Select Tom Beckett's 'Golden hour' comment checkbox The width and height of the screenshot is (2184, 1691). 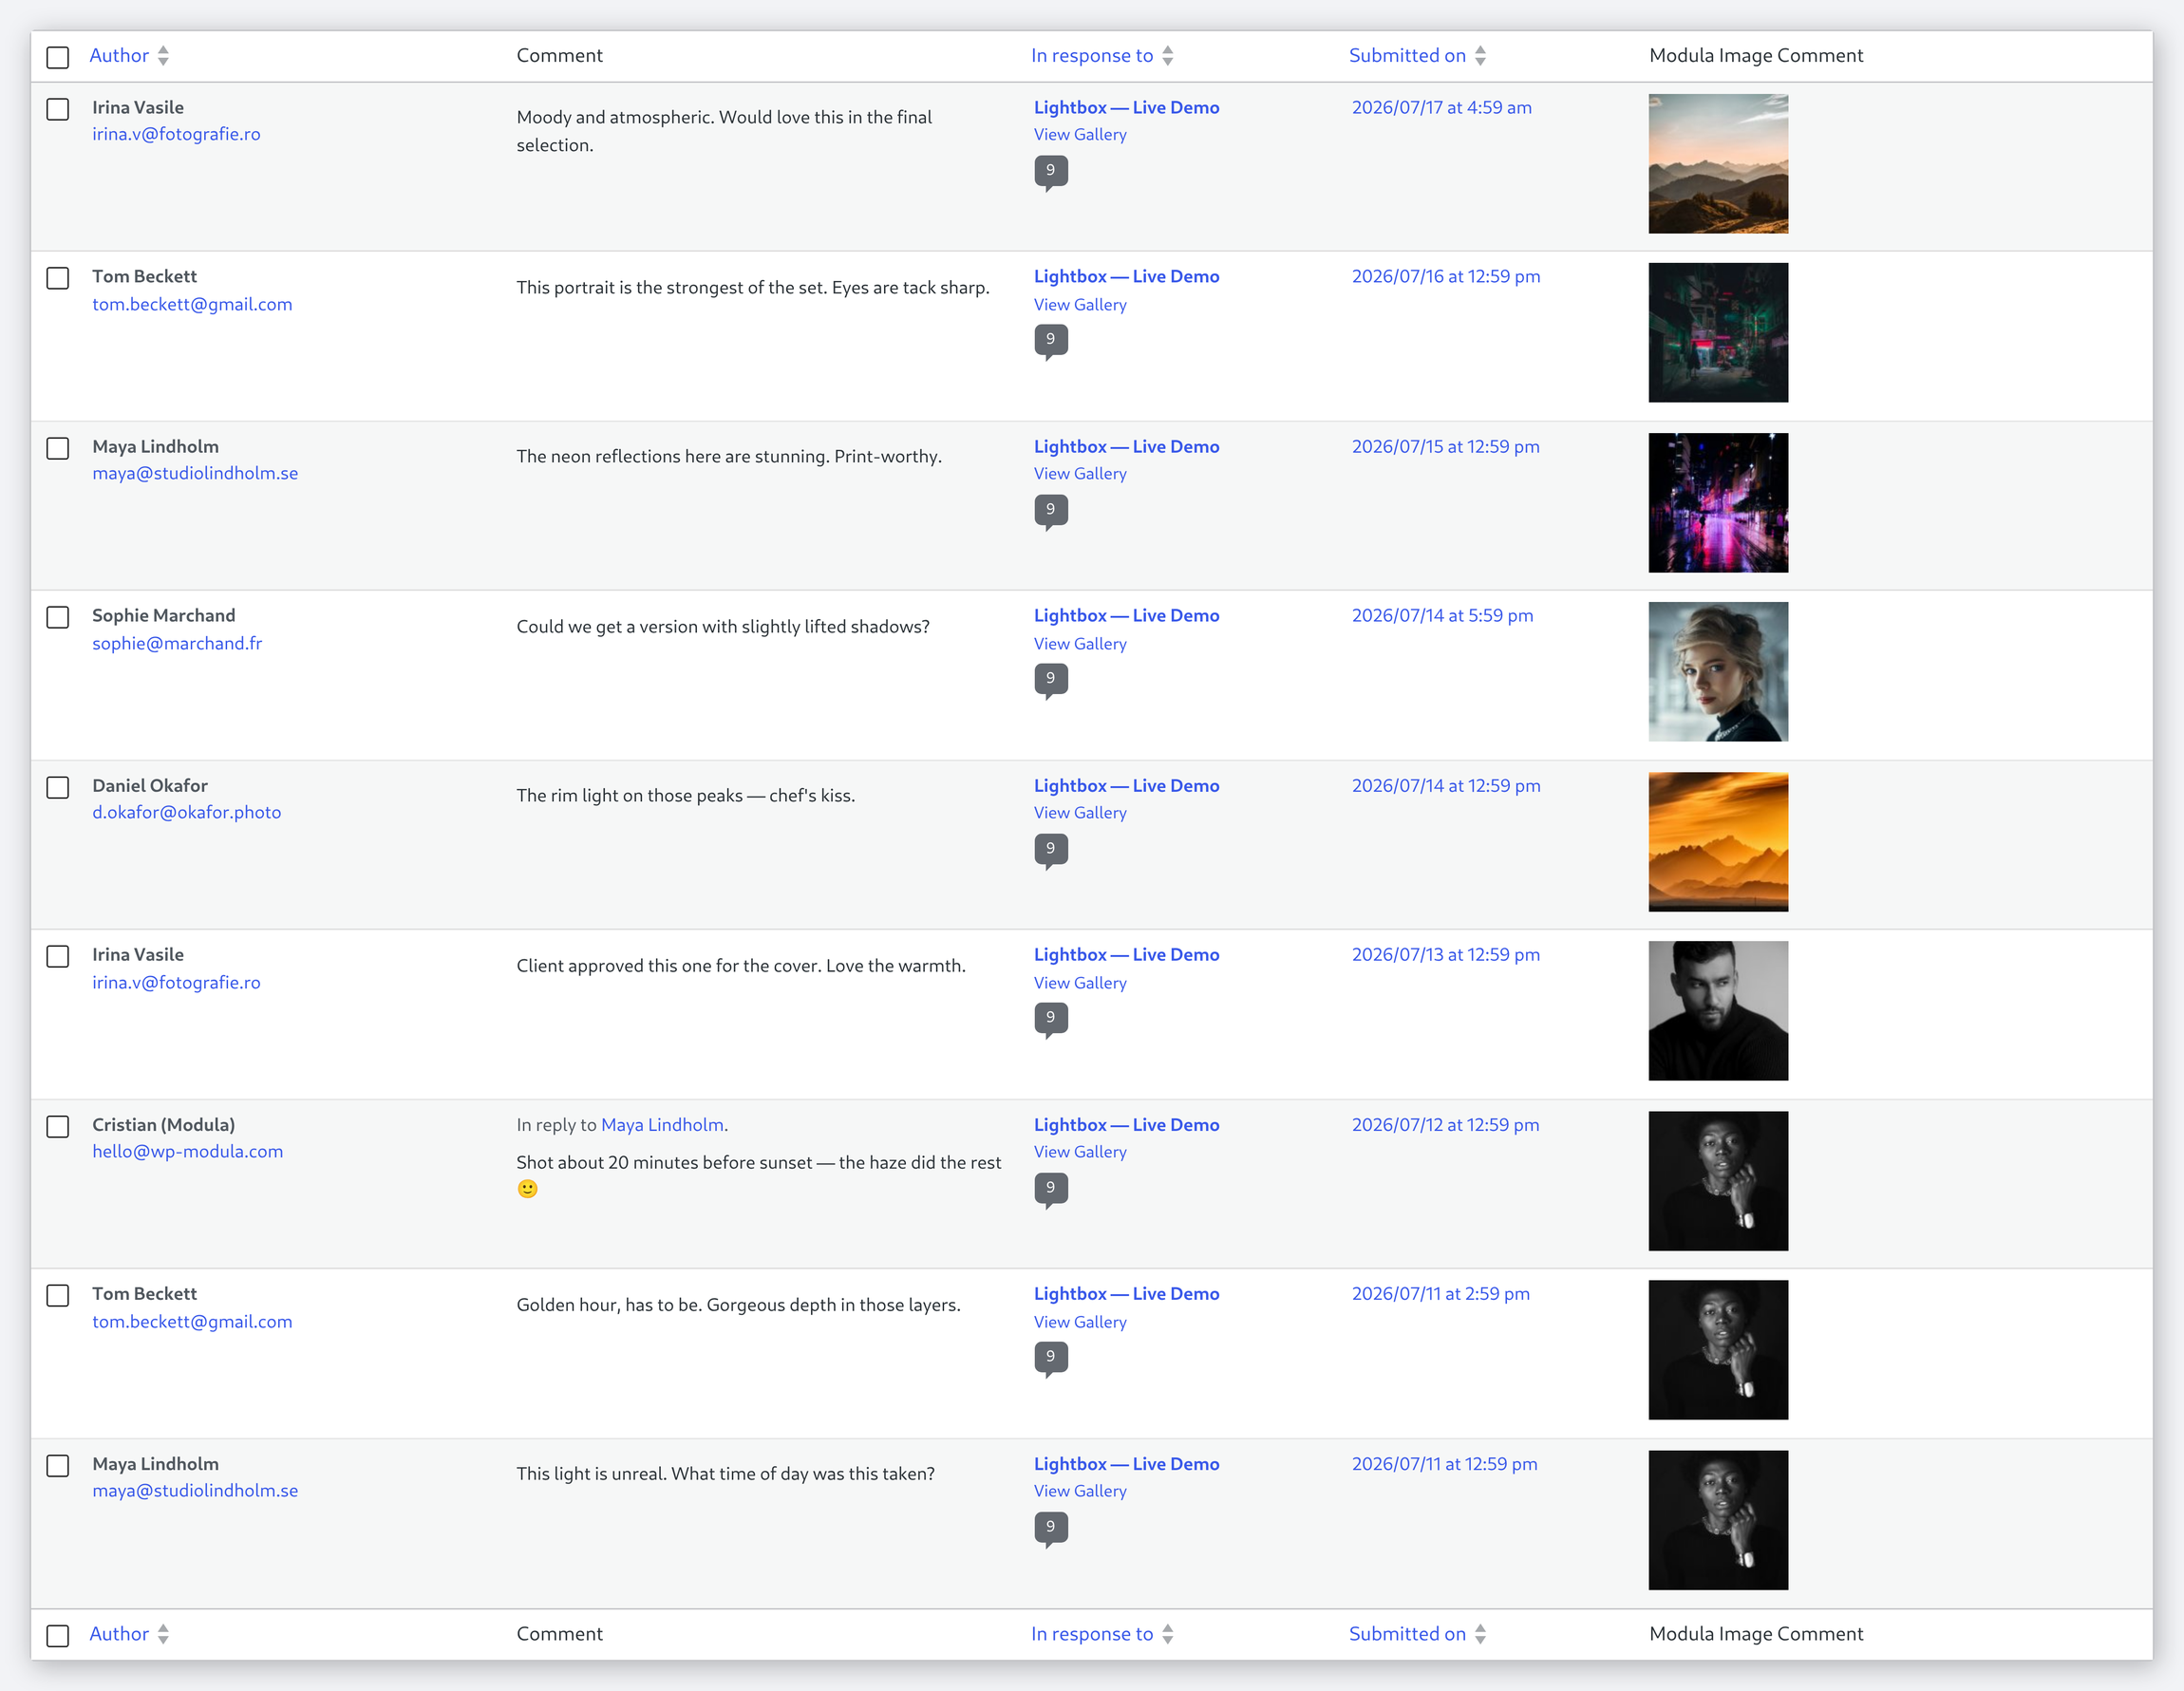tap(58, 1295)
